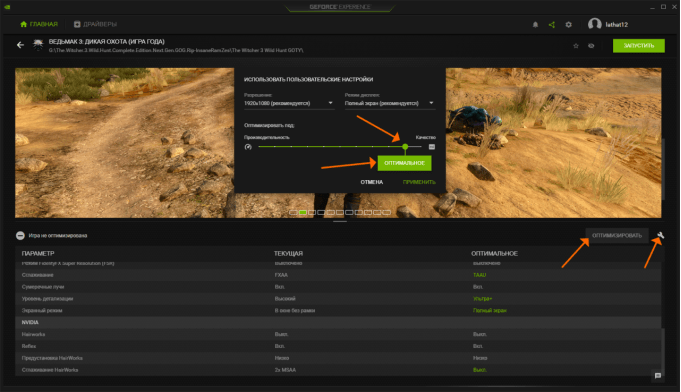Click the TAAU optimal value
The width and height of the screenshot is (681, 392).
pyautogui.click(x=479, y=275)
